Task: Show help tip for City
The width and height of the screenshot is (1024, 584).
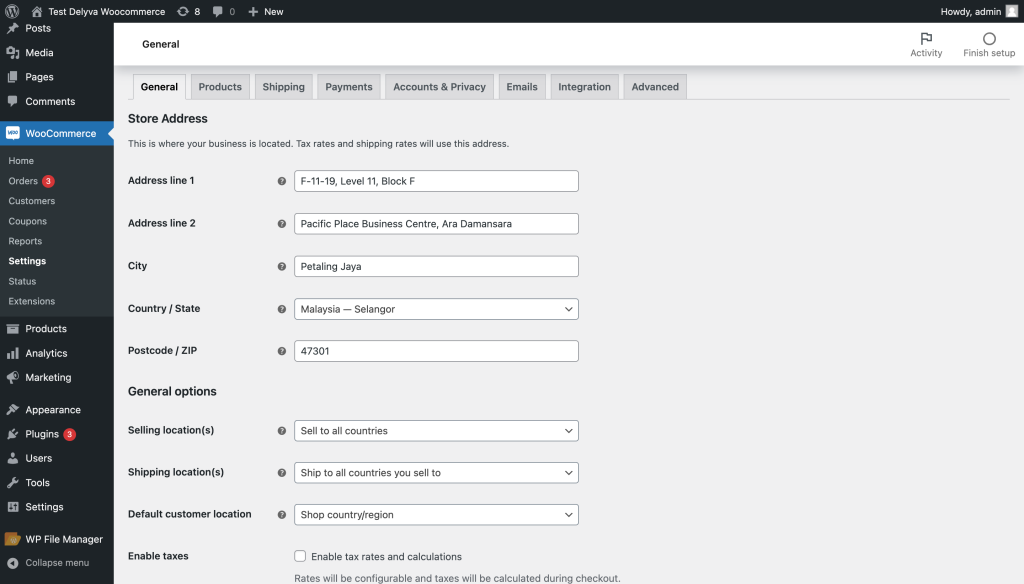Action: tap(281, 267)
